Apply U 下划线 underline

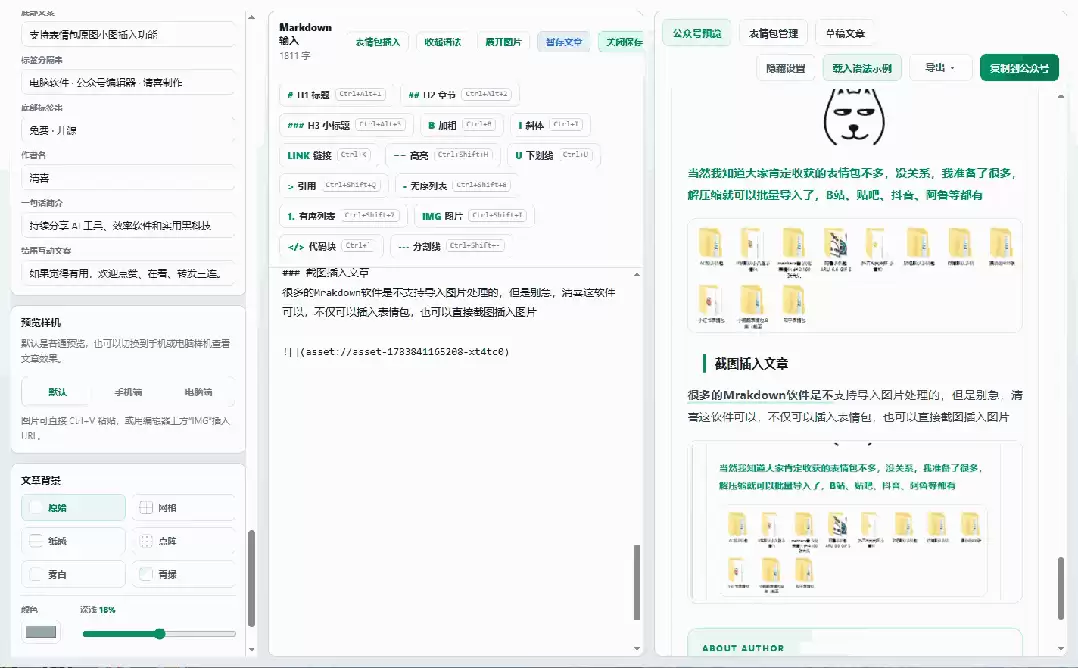pyautogui.click(x=553, y=155)
